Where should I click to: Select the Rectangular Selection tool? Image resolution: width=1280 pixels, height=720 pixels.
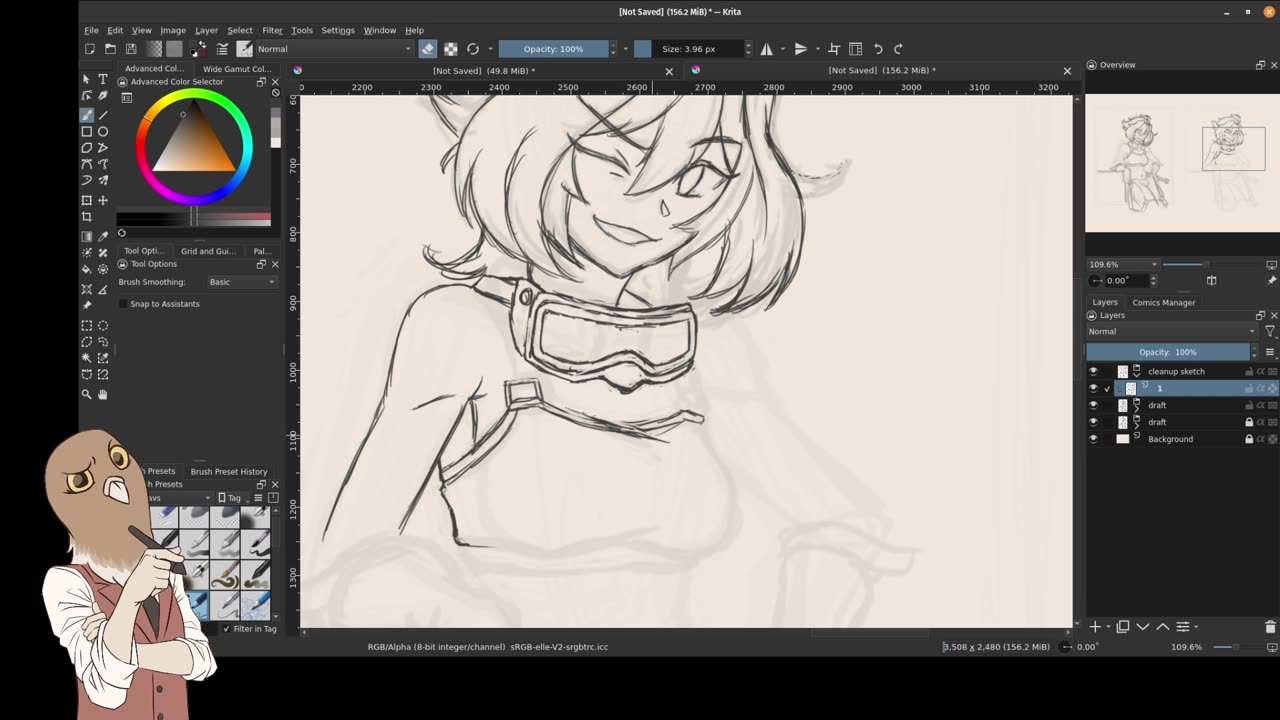tap(87, 325)
